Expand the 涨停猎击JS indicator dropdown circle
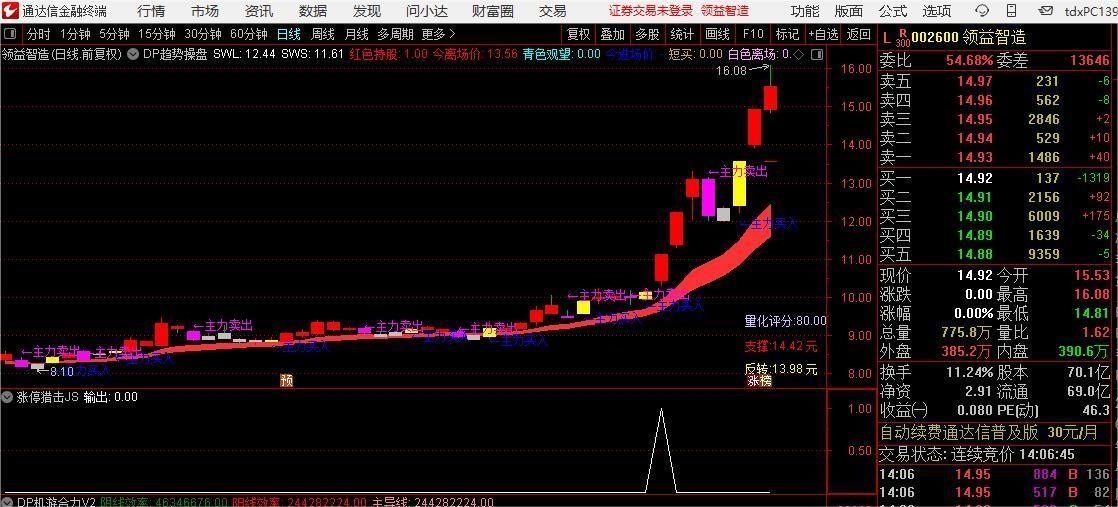1118x507 pixels. pyautogui.click(x=7, y=397)
